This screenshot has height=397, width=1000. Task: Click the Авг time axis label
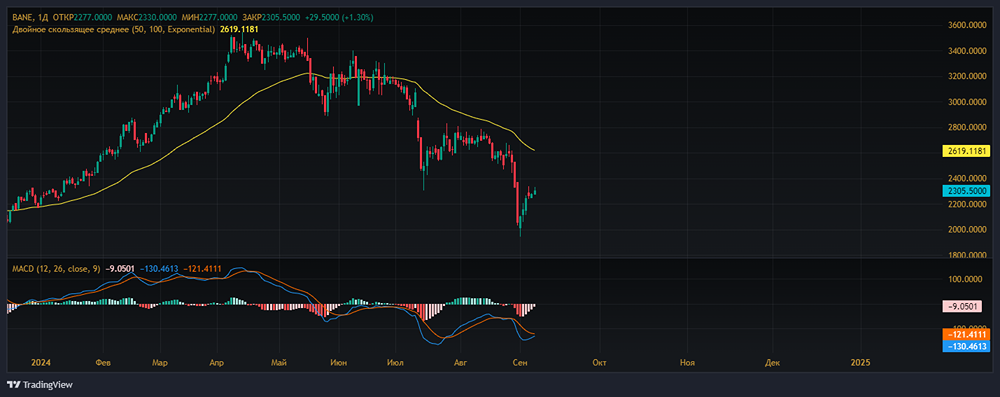click(459, 363)
